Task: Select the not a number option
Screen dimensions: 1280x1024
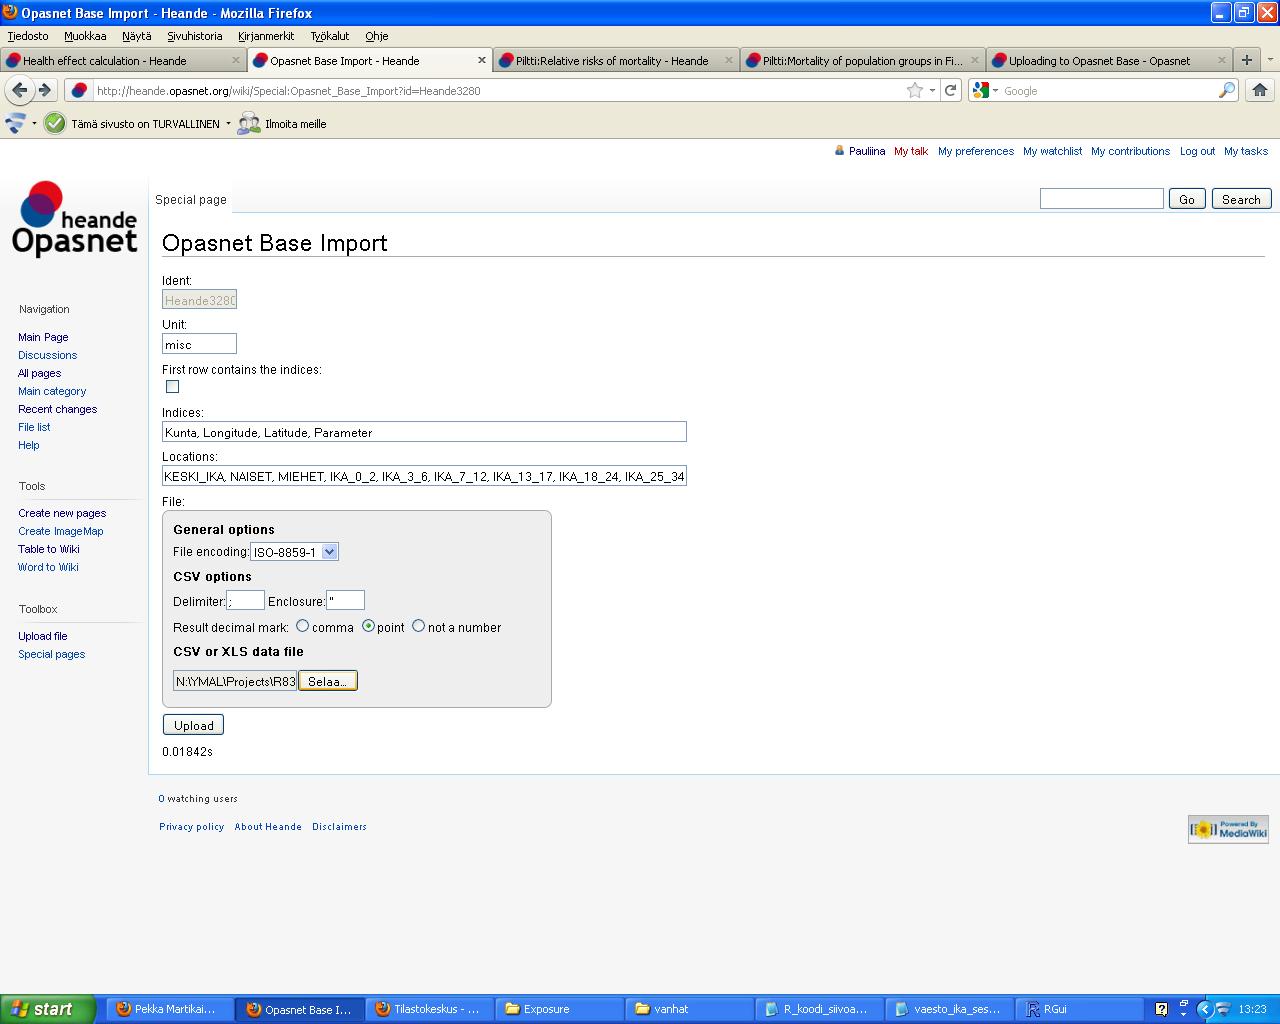Action: tap(418, 626)
